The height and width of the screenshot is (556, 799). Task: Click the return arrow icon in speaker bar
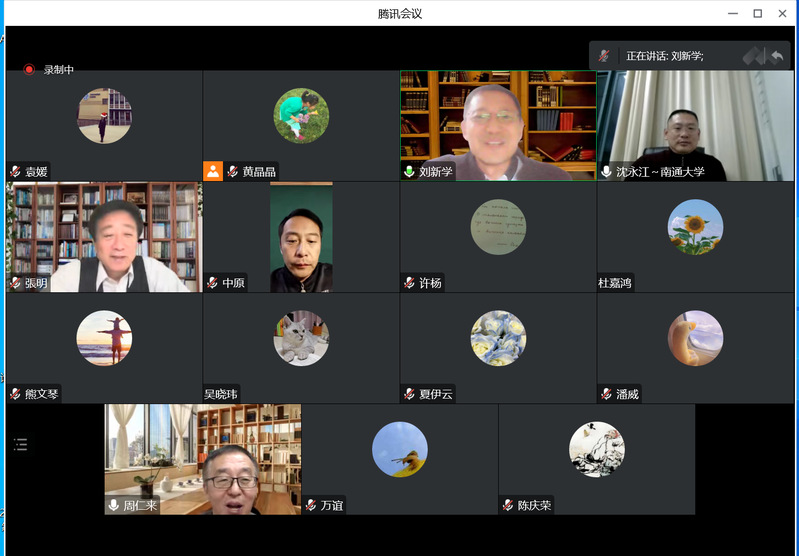click(777, 56)
